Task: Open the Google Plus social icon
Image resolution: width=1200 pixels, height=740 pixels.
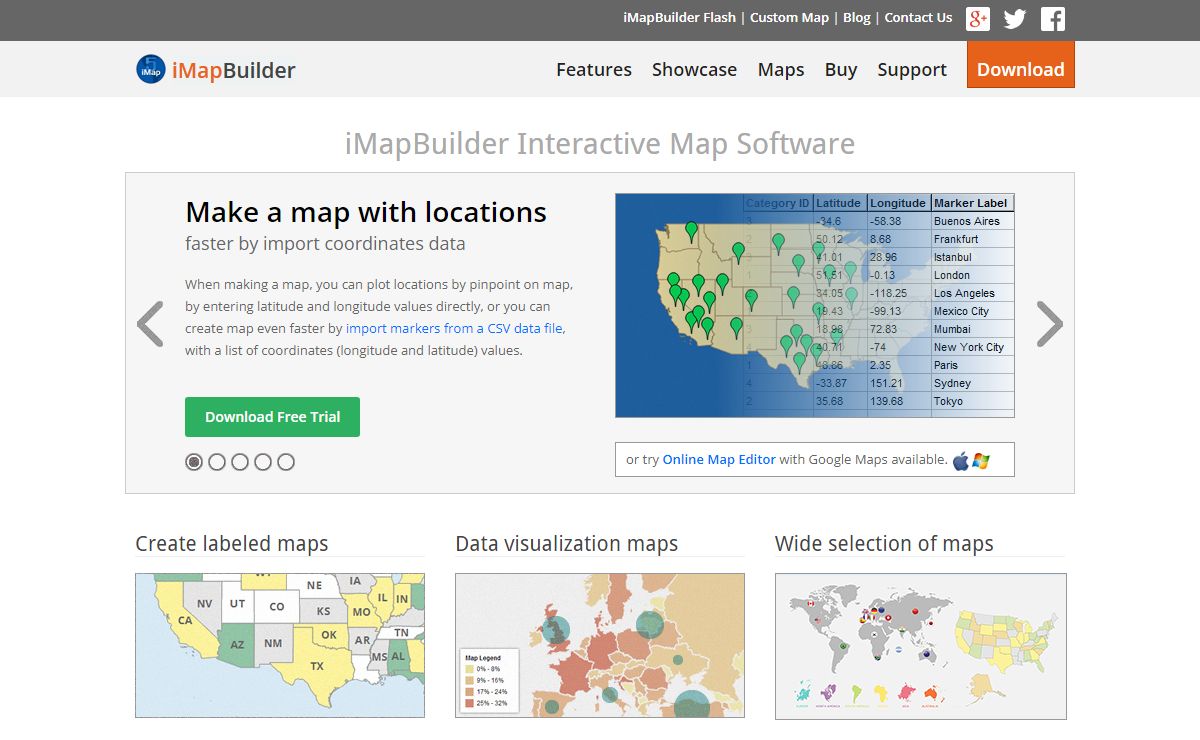Action: (x=977, y=18)
